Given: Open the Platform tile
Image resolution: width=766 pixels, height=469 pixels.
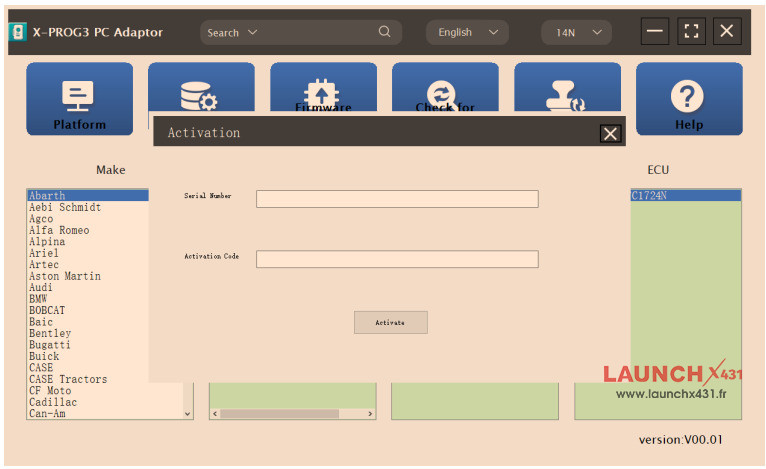Looking at the screenshot, I should 79,99.
